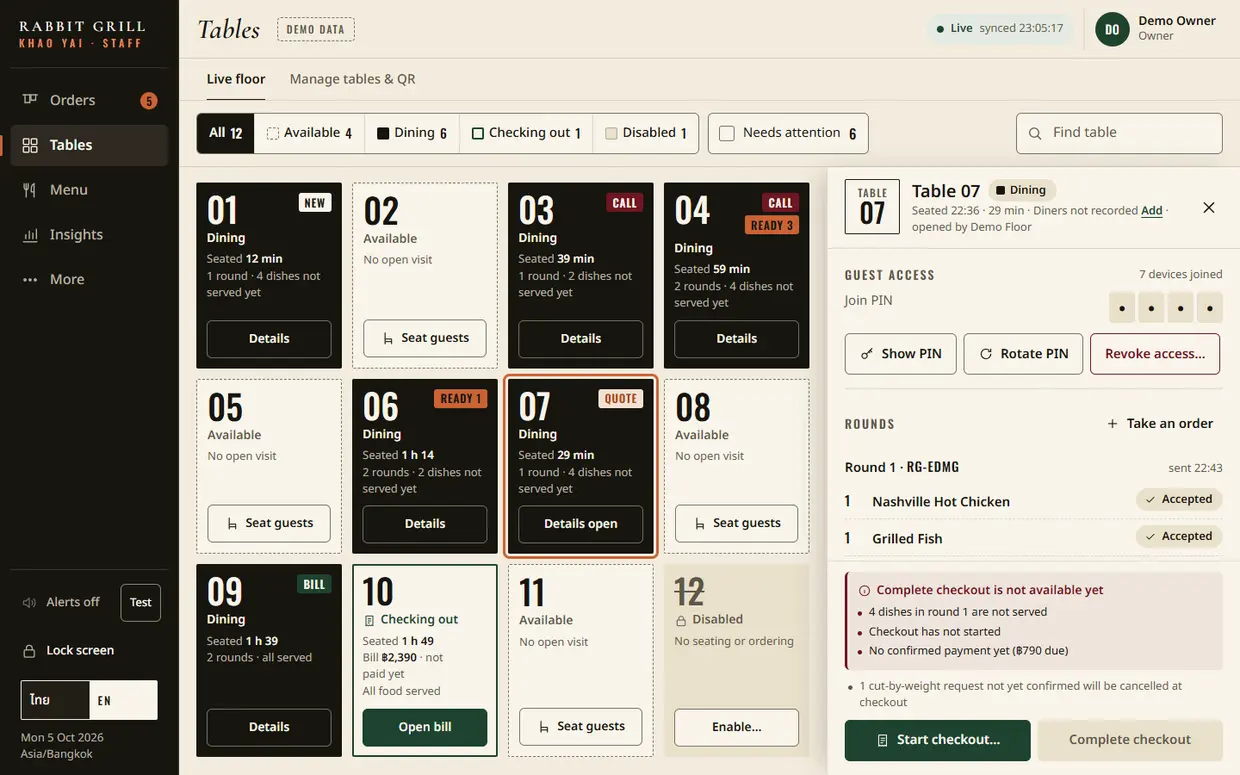Tick the Needs attention checkbox
The width and height of the screenshot is (1240, 775).
pyautogui.click(x=727, y=133)
